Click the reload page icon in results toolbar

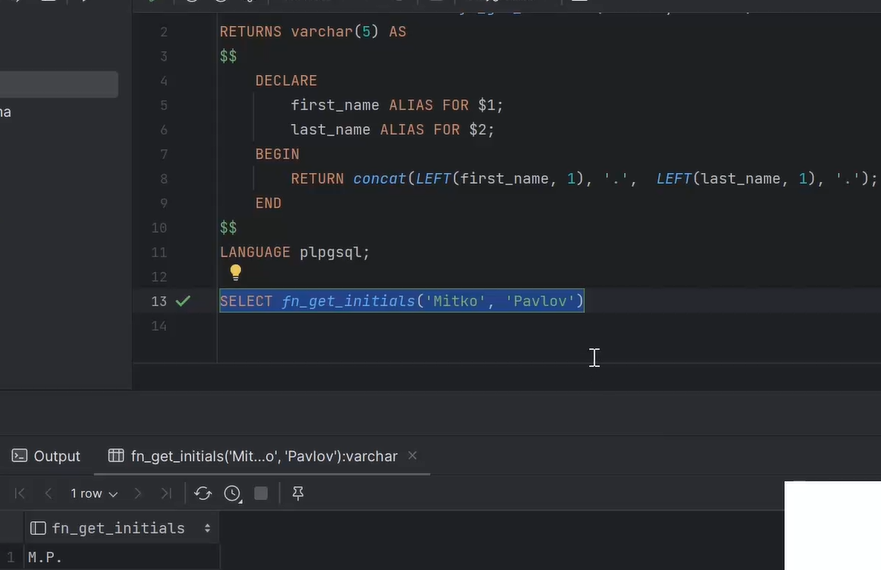(203, 494)
